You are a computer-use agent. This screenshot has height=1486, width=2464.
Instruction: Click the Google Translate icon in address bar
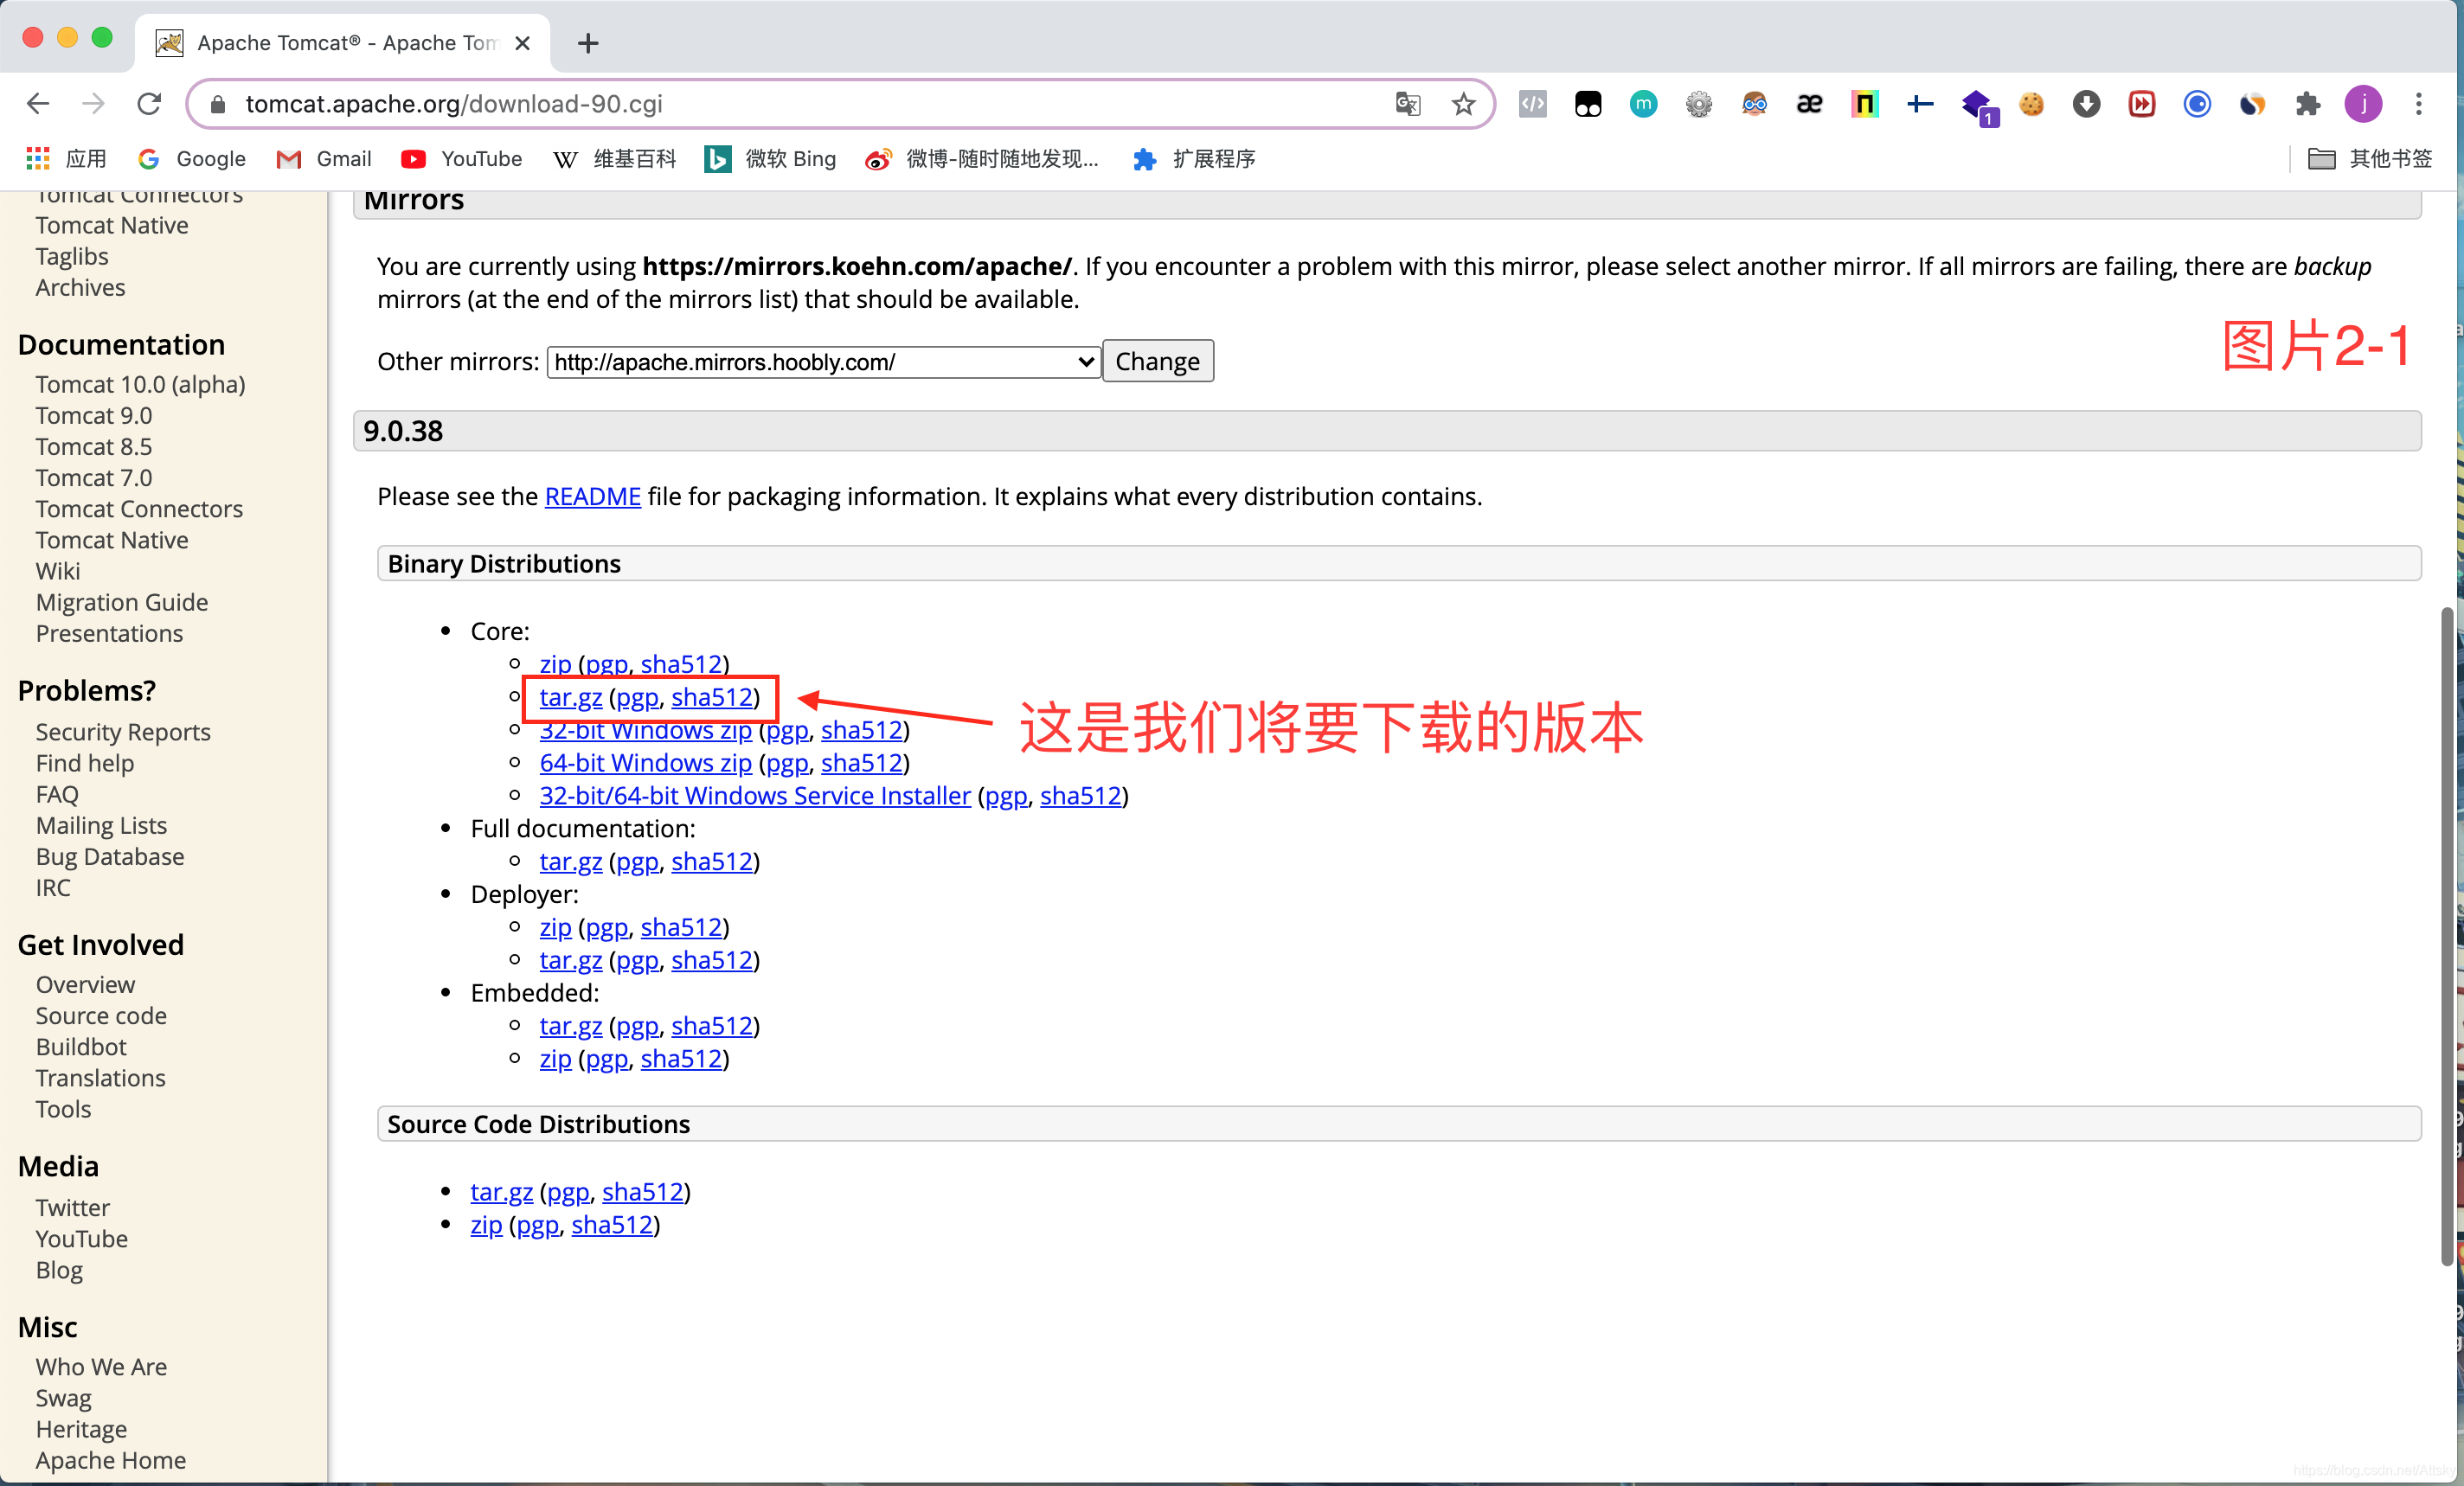(1407, 104)
